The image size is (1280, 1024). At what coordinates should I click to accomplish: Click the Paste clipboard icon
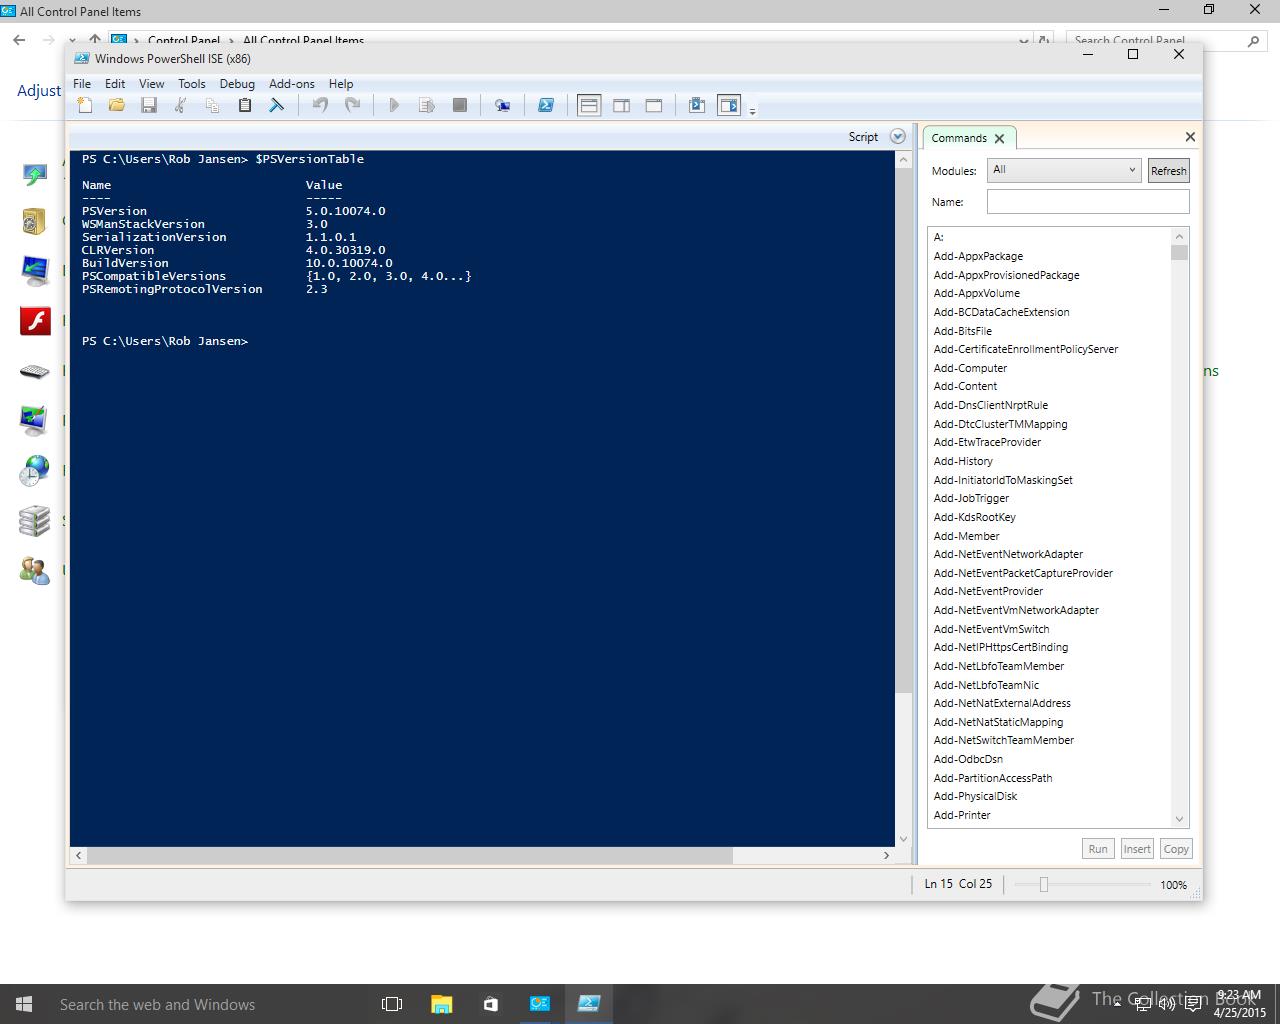(244, 105)
